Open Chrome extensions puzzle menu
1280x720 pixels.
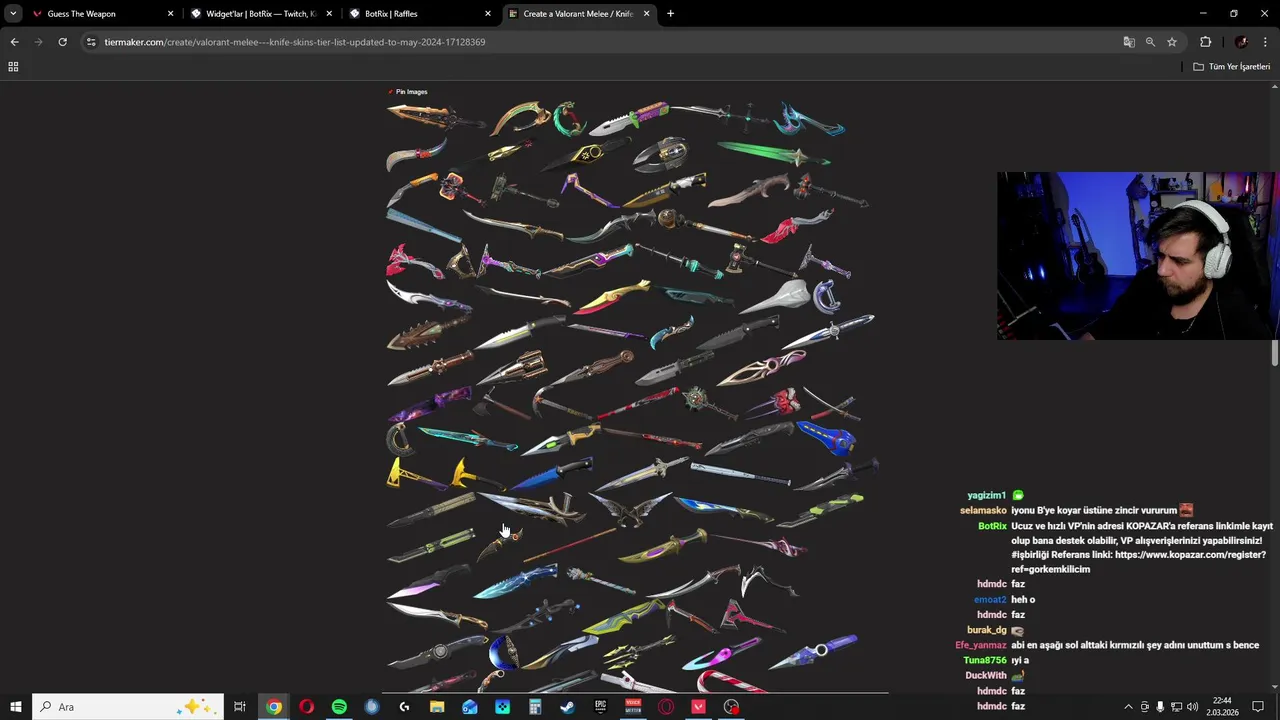(x=1205, y=42)
